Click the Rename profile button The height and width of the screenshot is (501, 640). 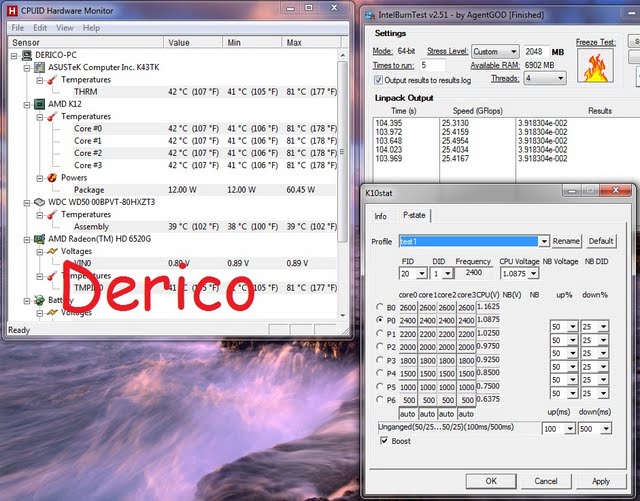pyautogui.click(x=566, y=241)
